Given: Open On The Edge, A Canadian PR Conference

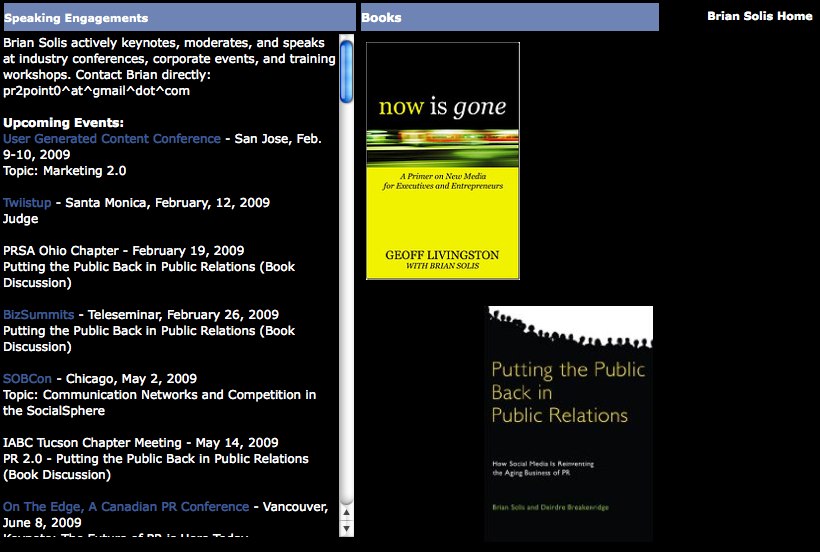Looking at the screenshot, I should point(126,507).
